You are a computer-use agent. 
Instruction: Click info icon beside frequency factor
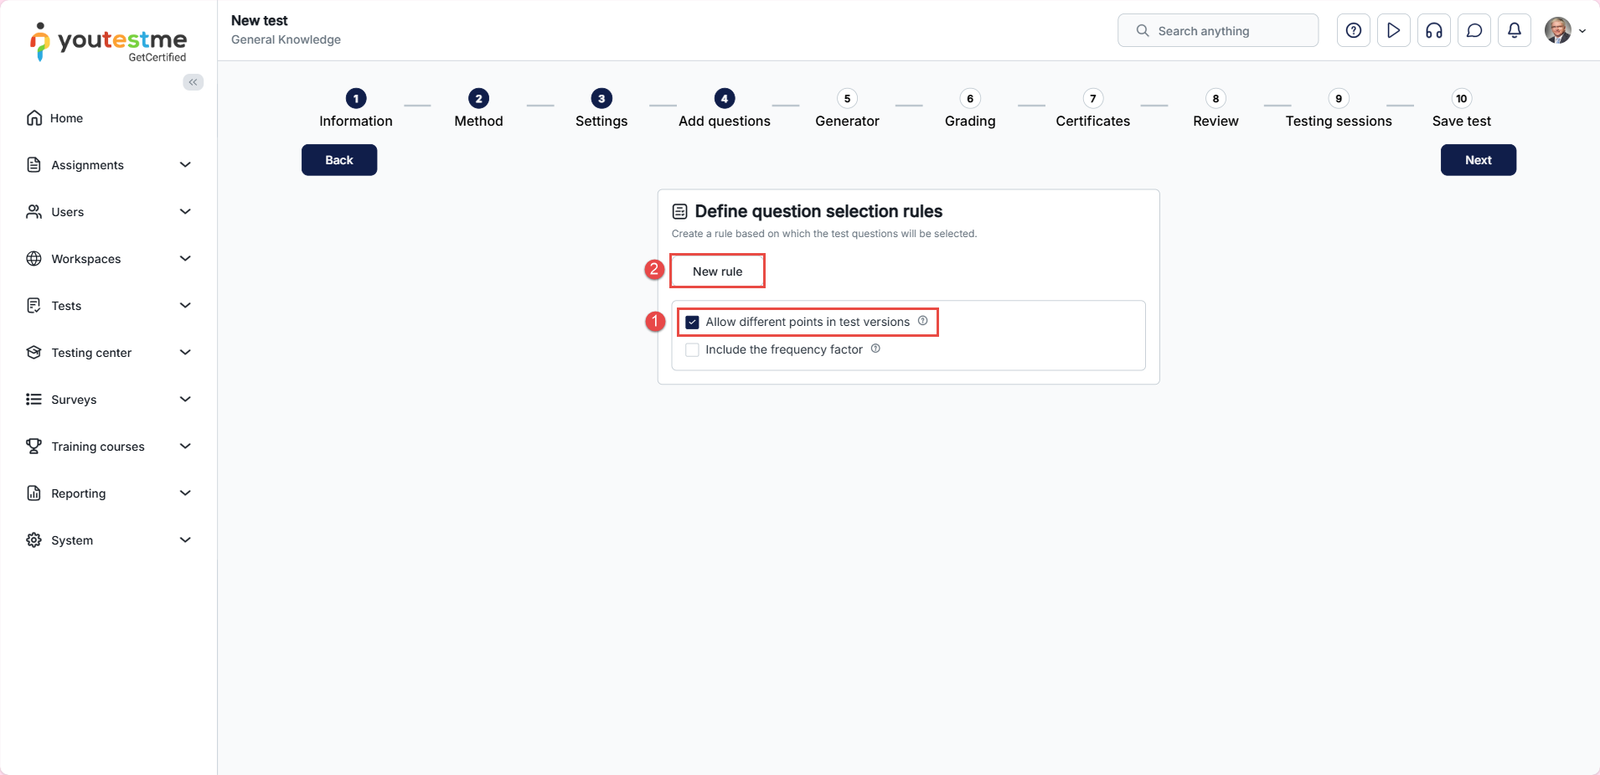point(876,349)
